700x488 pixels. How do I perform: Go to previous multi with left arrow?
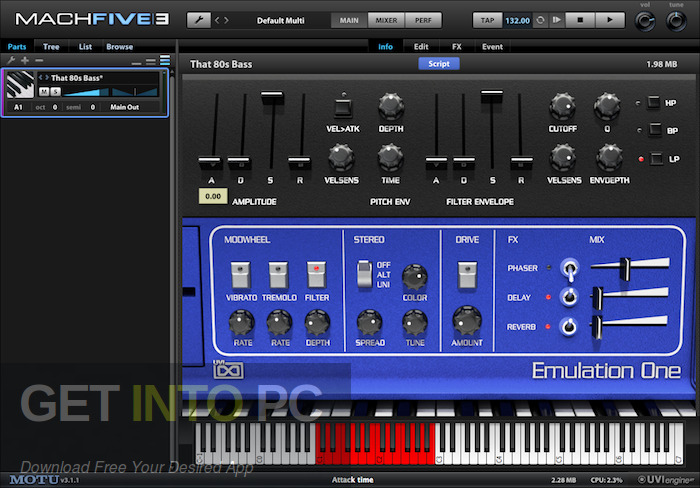(217, 20)
